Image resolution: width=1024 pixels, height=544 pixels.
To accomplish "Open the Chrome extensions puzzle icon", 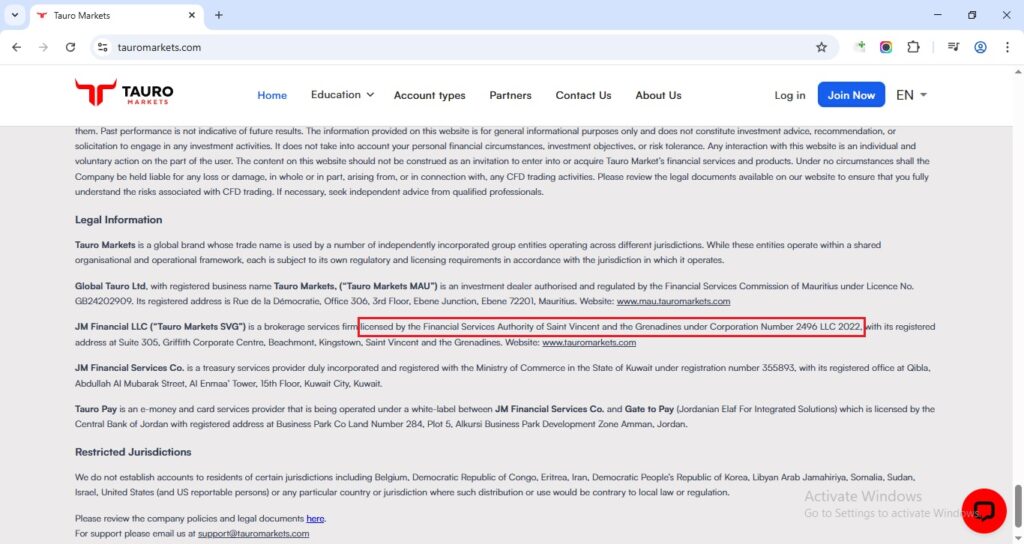I will tap(913, 47).
